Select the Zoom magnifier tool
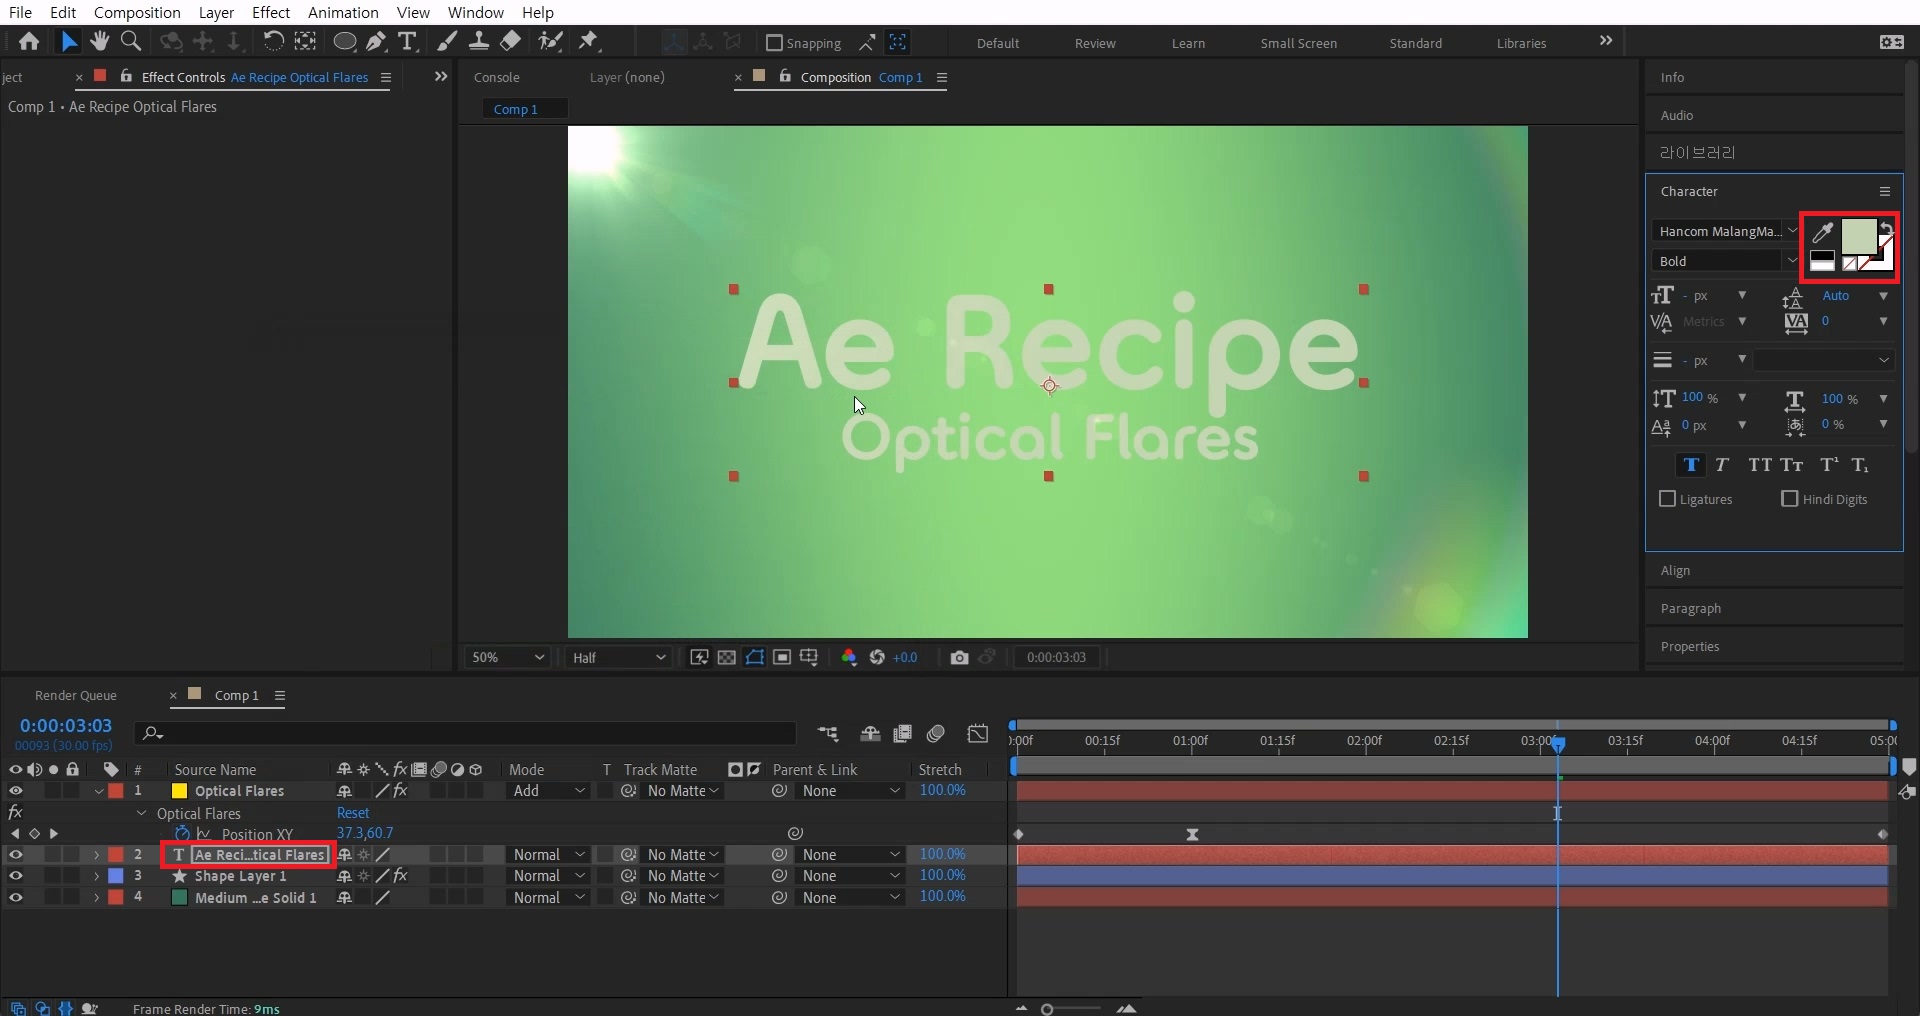Screen dimensions: 1920x1016 131,41
